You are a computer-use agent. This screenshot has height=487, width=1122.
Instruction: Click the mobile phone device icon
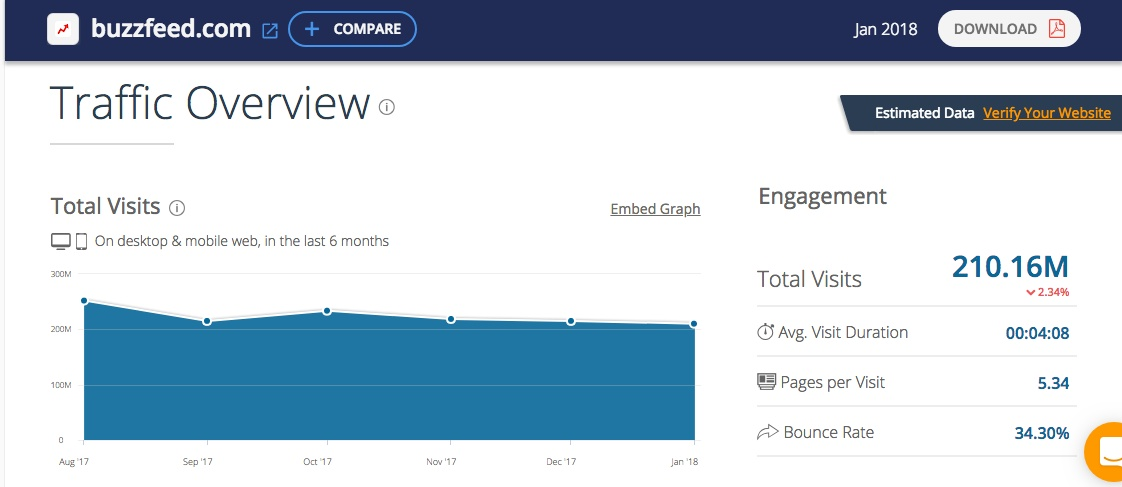(x=82, y=241)
